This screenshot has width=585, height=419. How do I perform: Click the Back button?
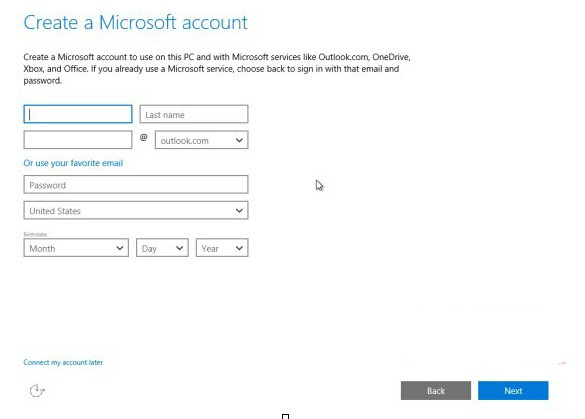(436, 391)
